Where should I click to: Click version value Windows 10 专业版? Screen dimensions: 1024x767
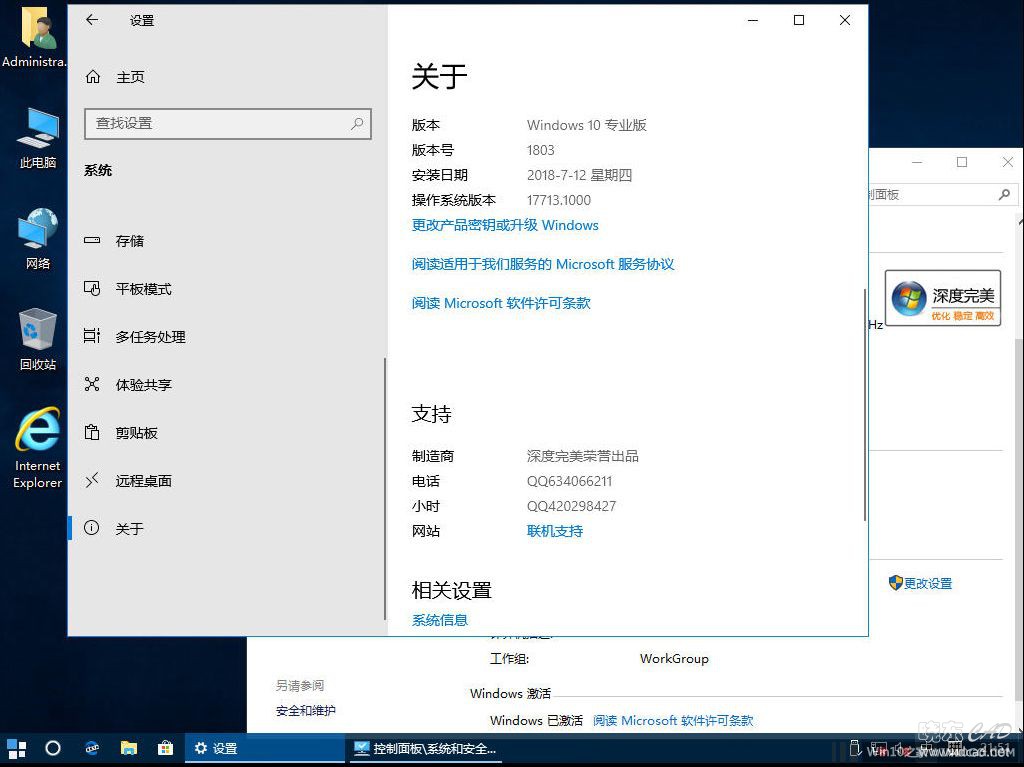click(586, 125)
